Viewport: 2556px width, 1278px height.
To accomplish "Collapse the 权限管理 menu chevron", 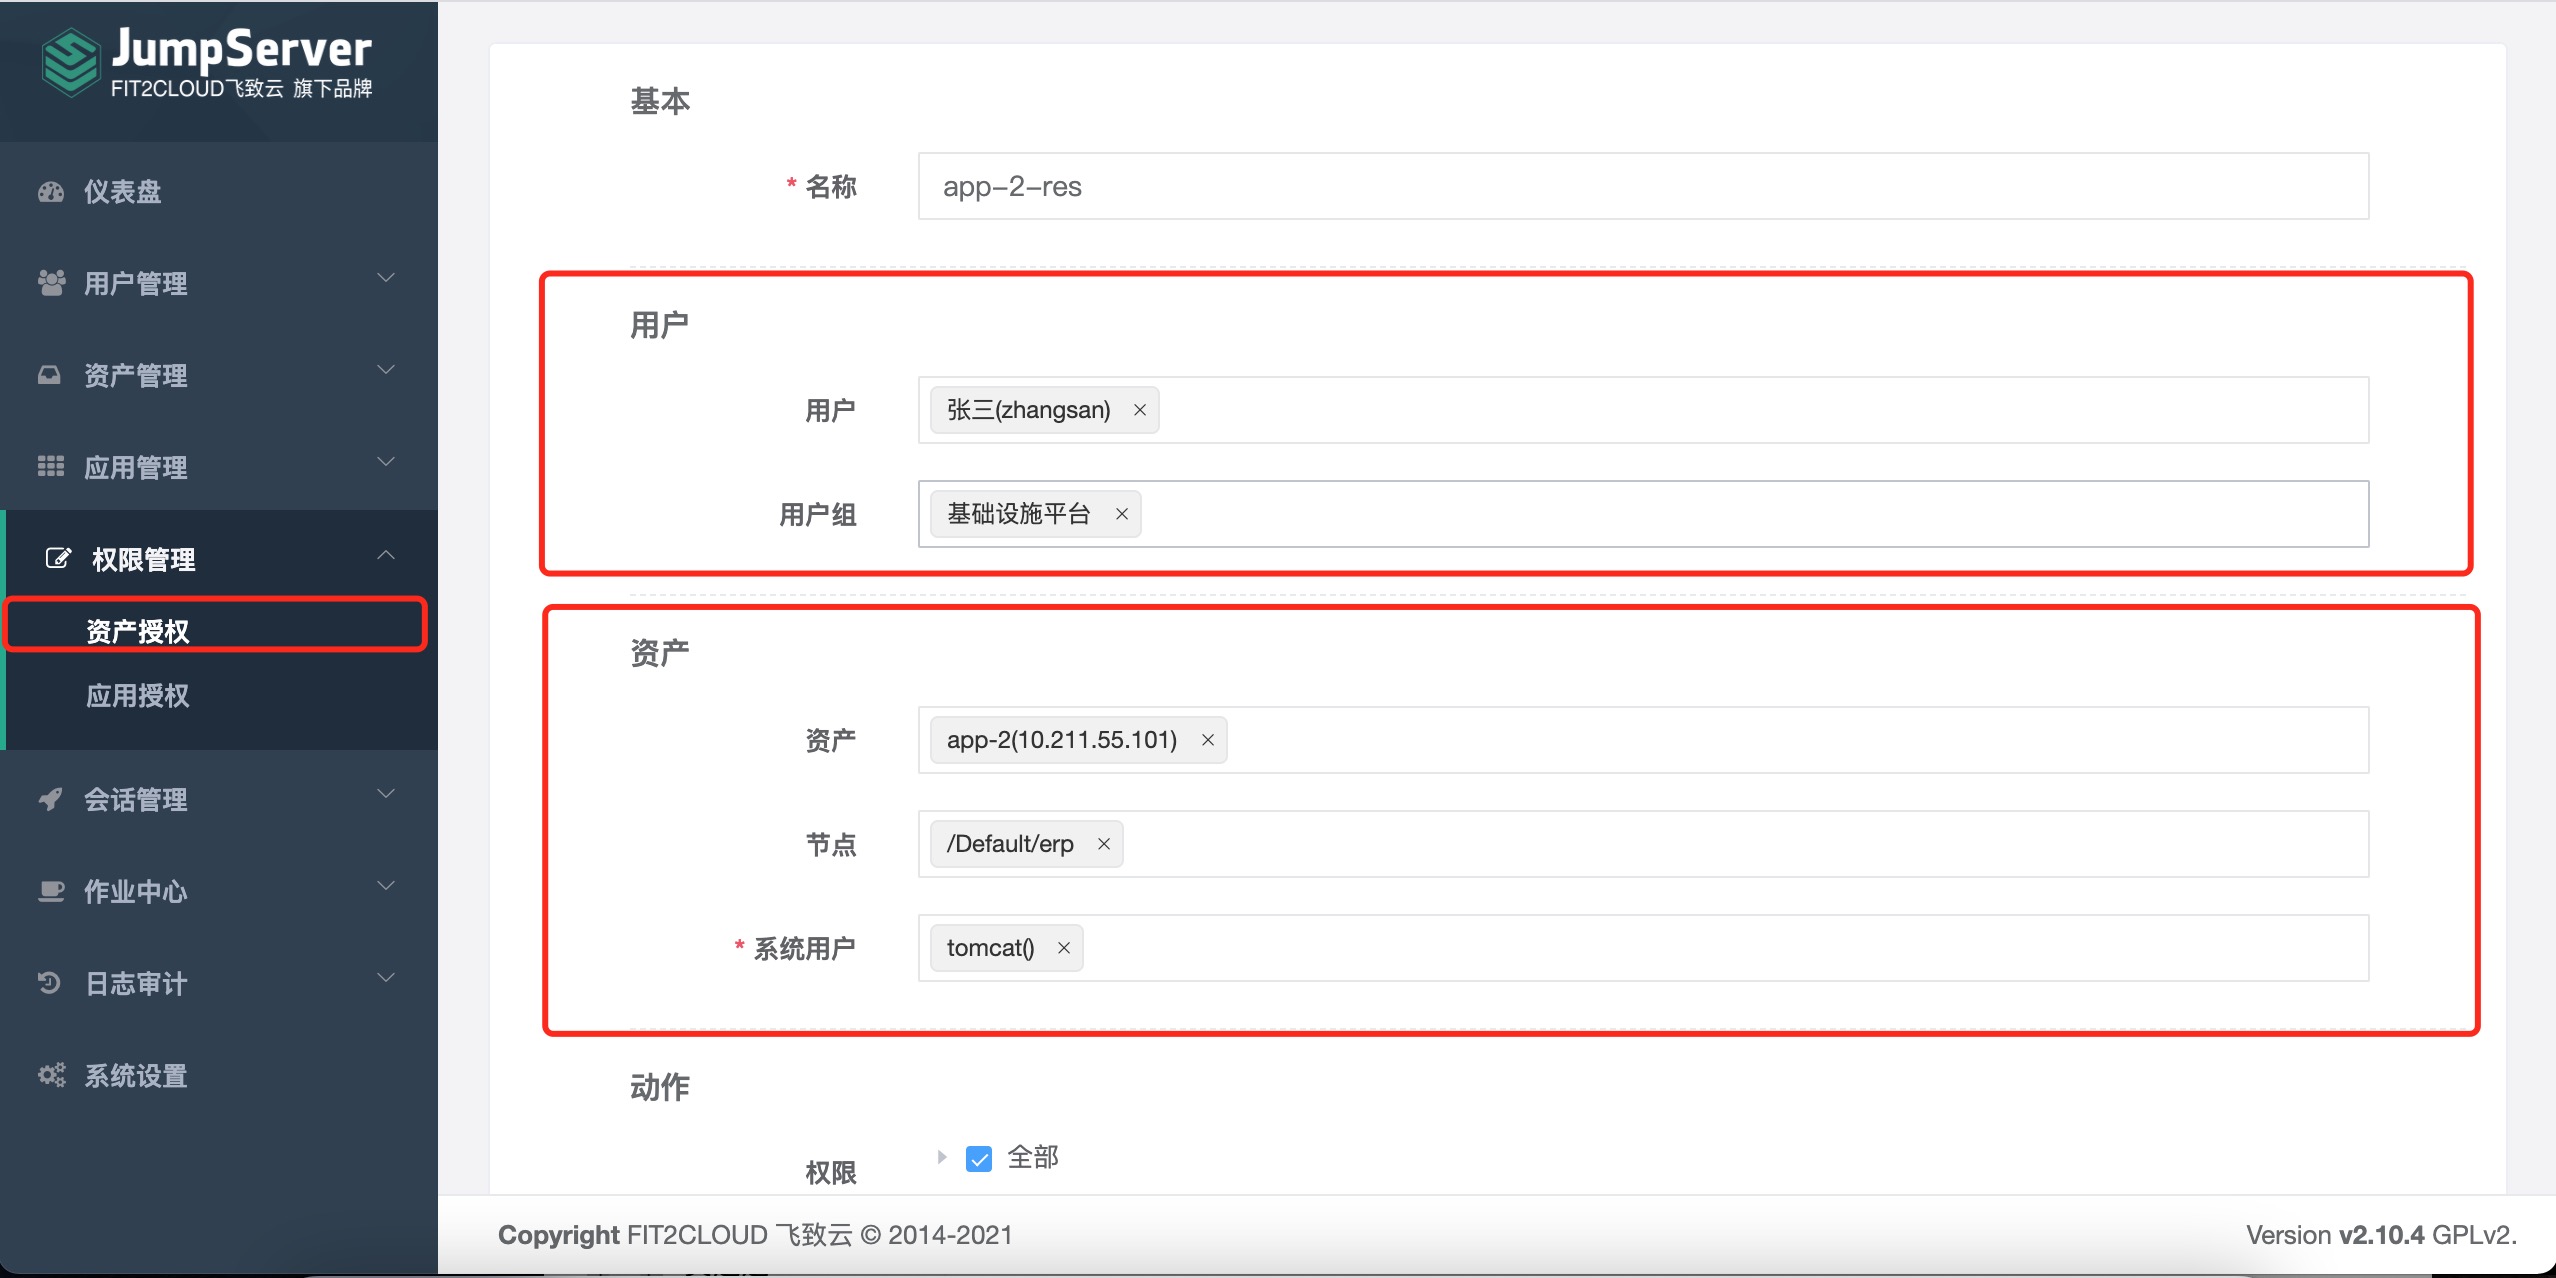I will click(386, 555).
